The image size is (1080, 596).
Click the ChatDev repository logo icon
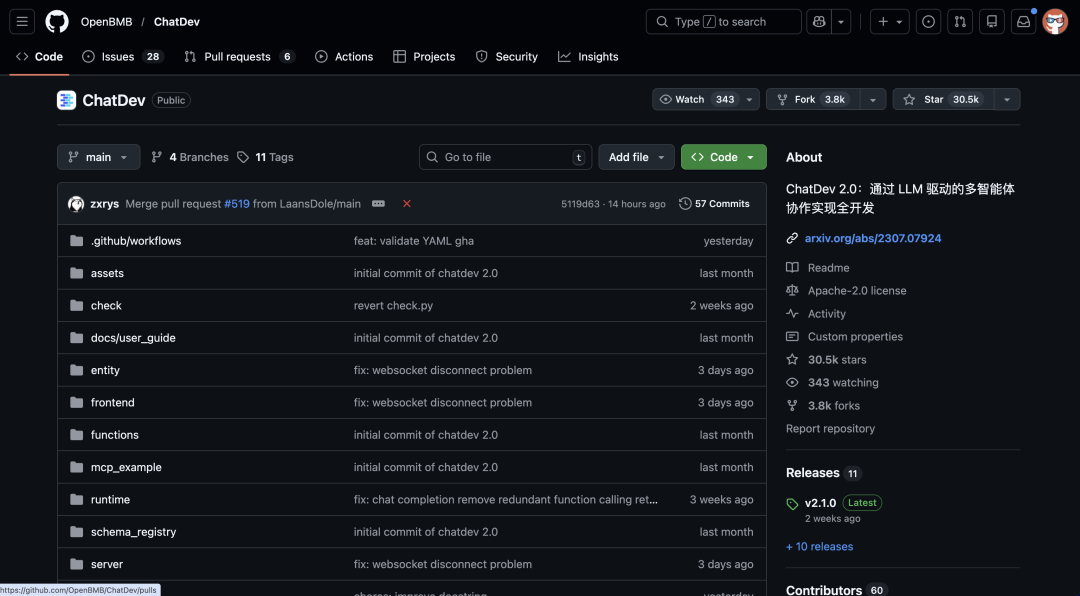click(x=66, y=100)
